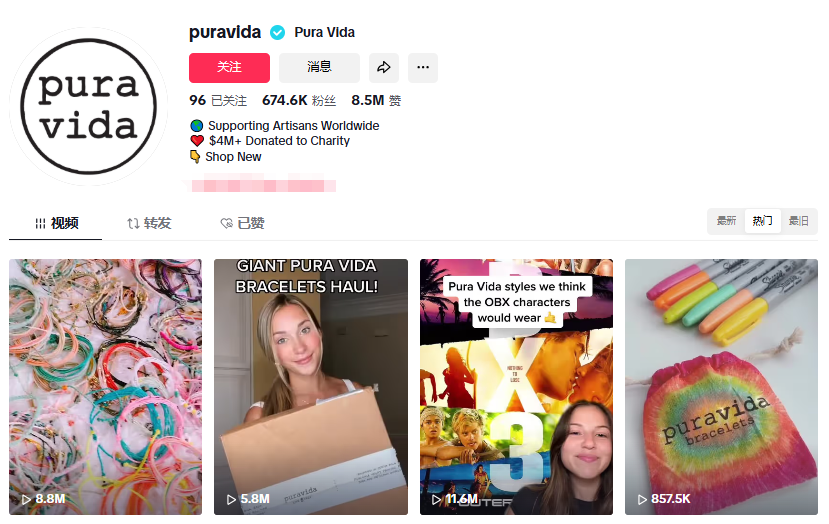Screen dimensions: 829x524
Task: Select the 热门 sort option
Action: (762, 221)
